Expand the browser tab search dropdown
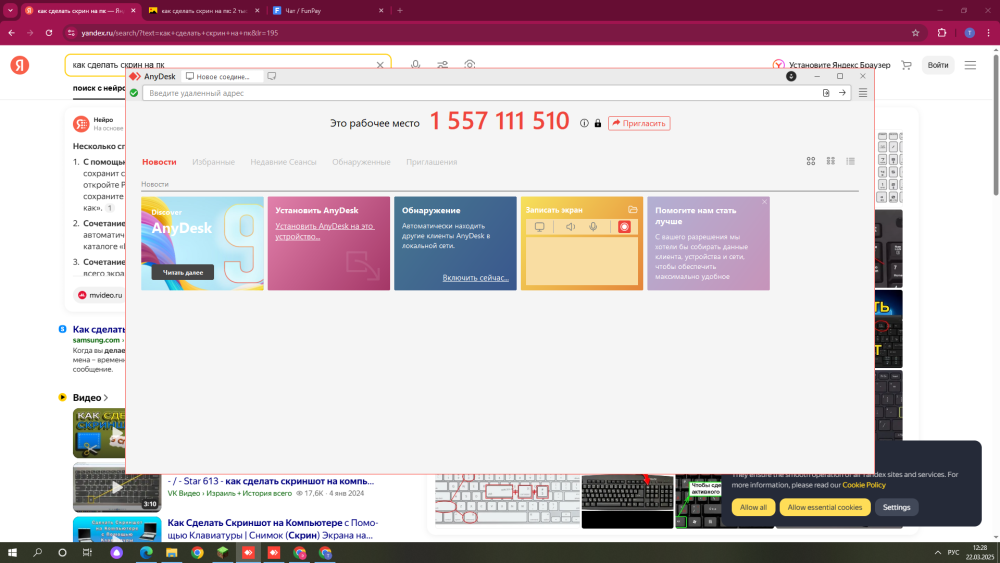 pos(10,10)
